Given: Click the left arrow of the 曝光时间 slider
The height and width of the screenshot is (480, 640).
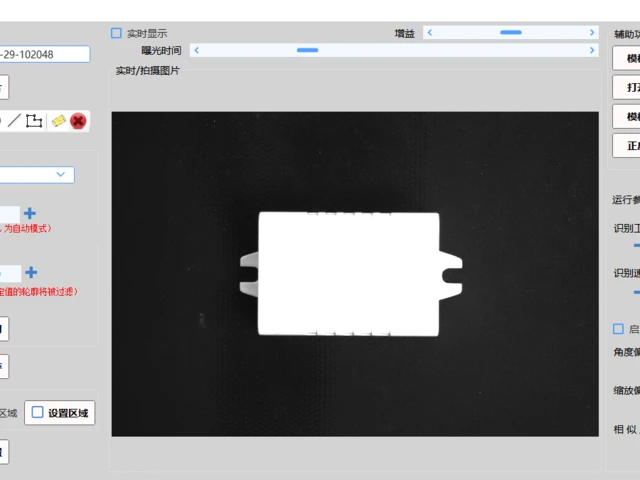Looking at the screenshot, I should click(x=196, y=50).
